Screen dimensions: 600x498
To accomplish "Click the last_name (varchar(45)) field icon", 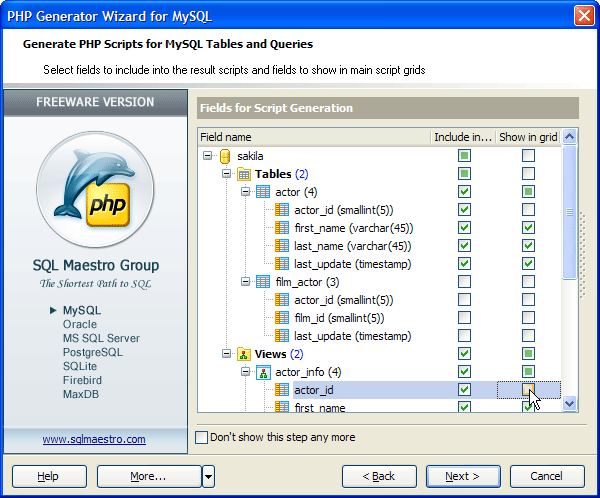I will click(282, 246).
